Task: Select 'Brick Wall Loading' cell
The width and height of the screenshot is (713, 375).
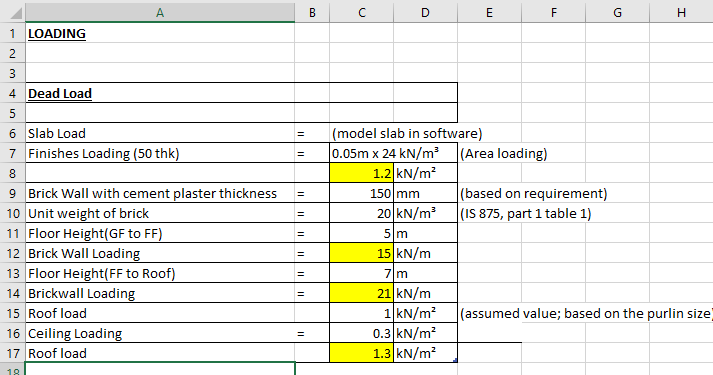Action: [160, 253]
